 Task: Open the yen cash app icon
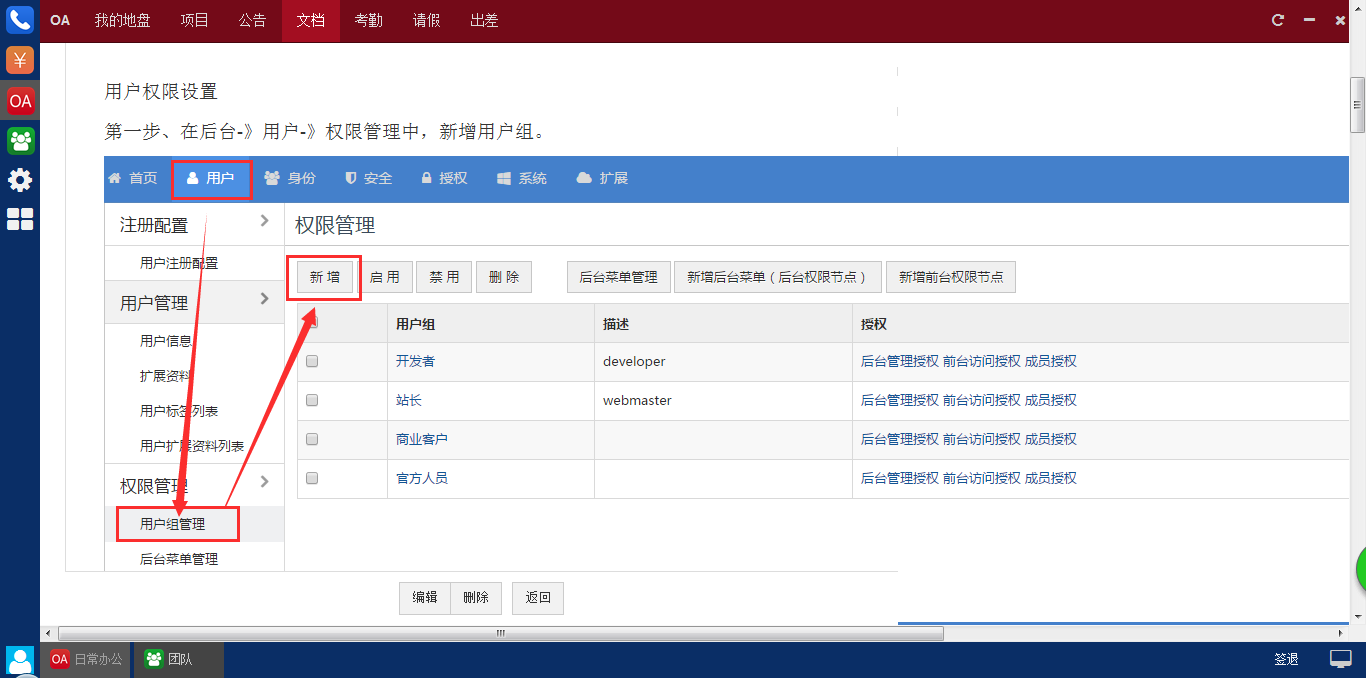pyautogui.click(x=20, y=60)
